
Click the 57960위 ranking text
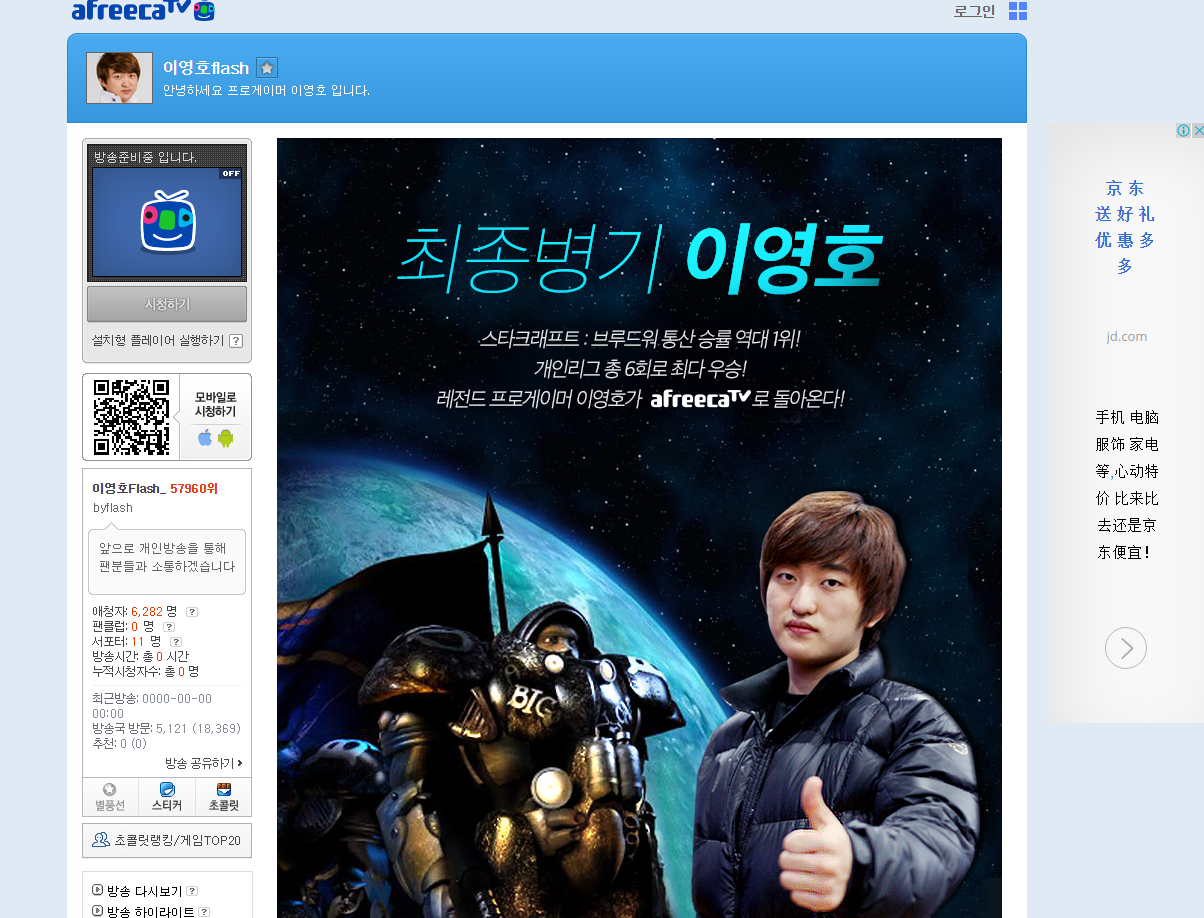194,488
